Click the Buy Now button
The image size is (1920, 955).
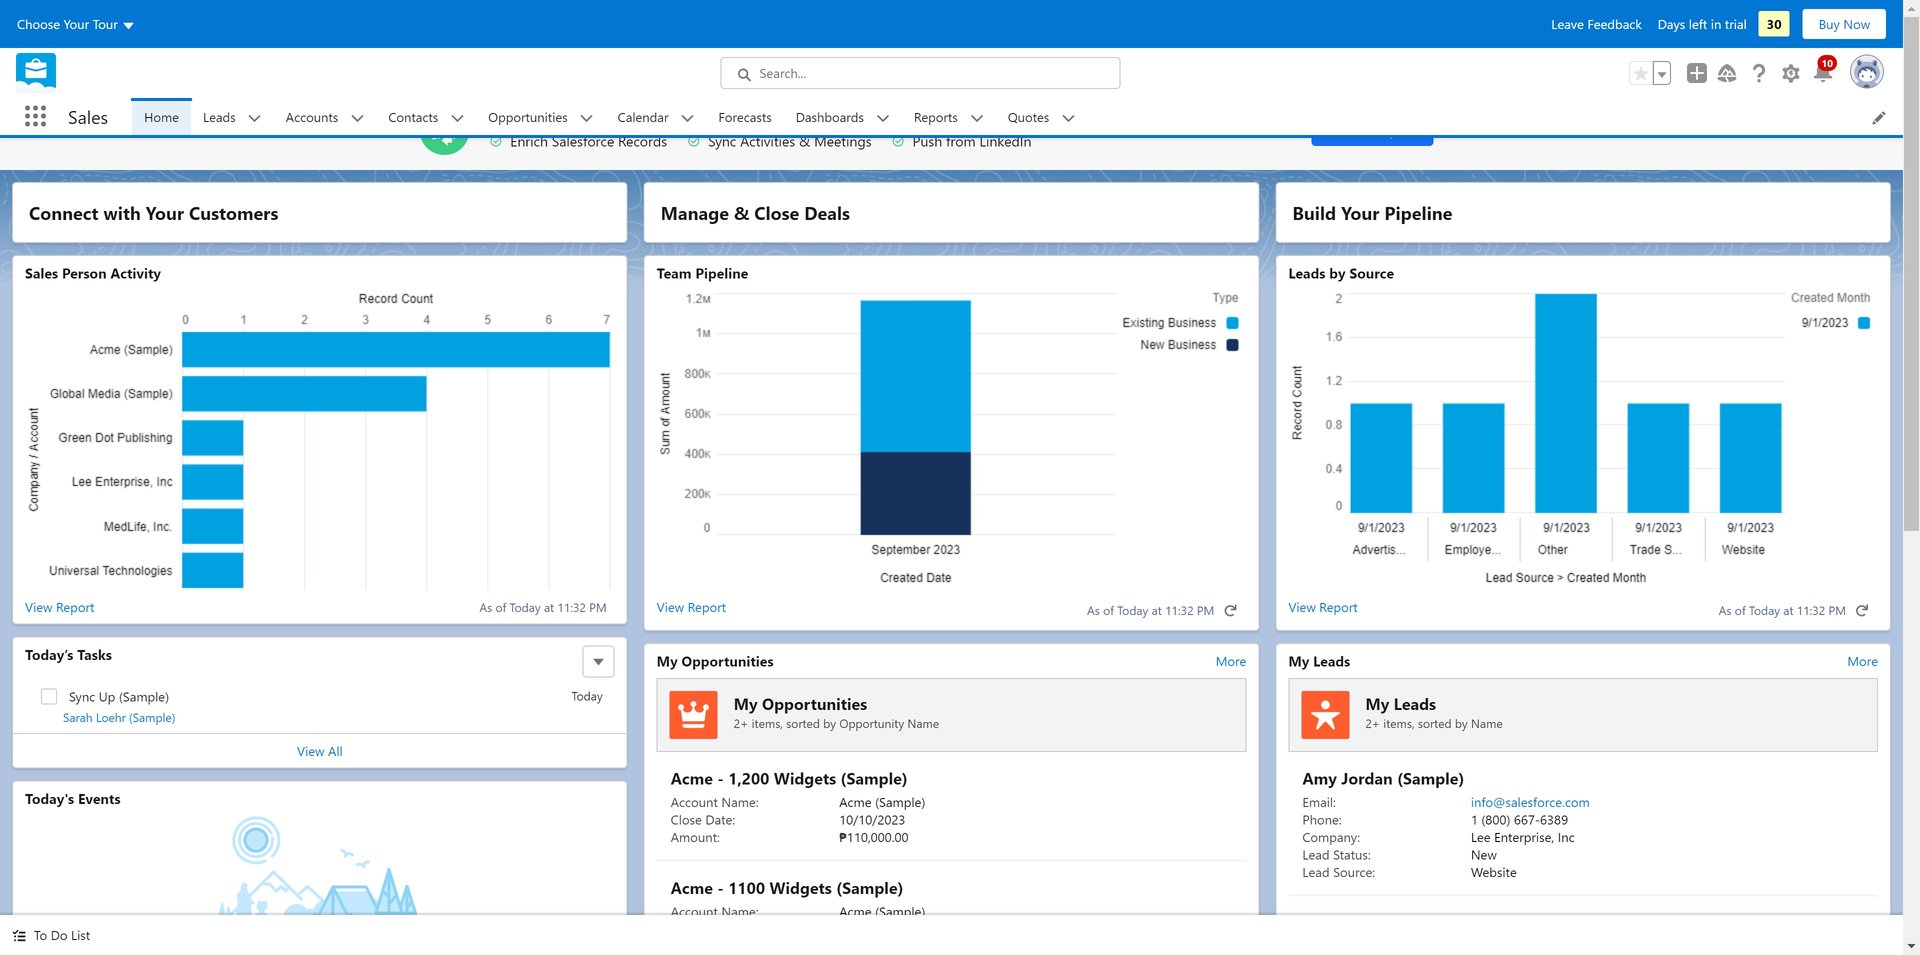(1843, 24)
